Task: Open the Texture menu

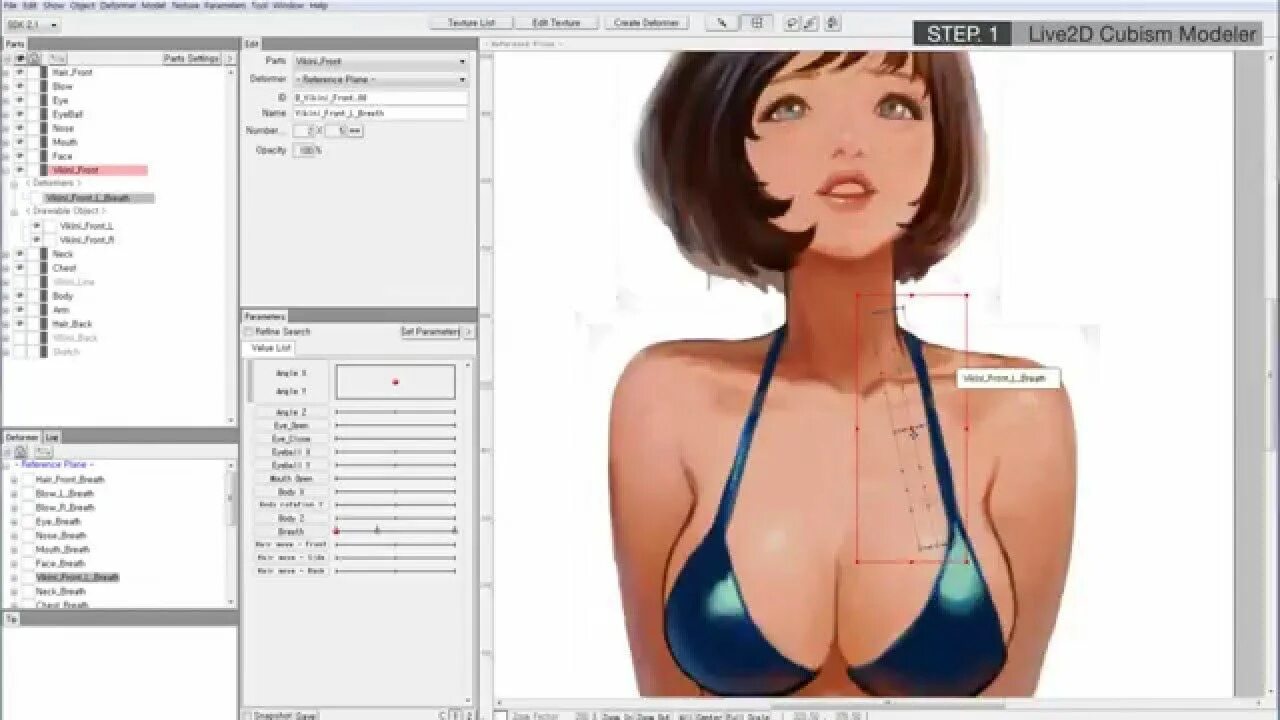Action: tap(184, 6)
